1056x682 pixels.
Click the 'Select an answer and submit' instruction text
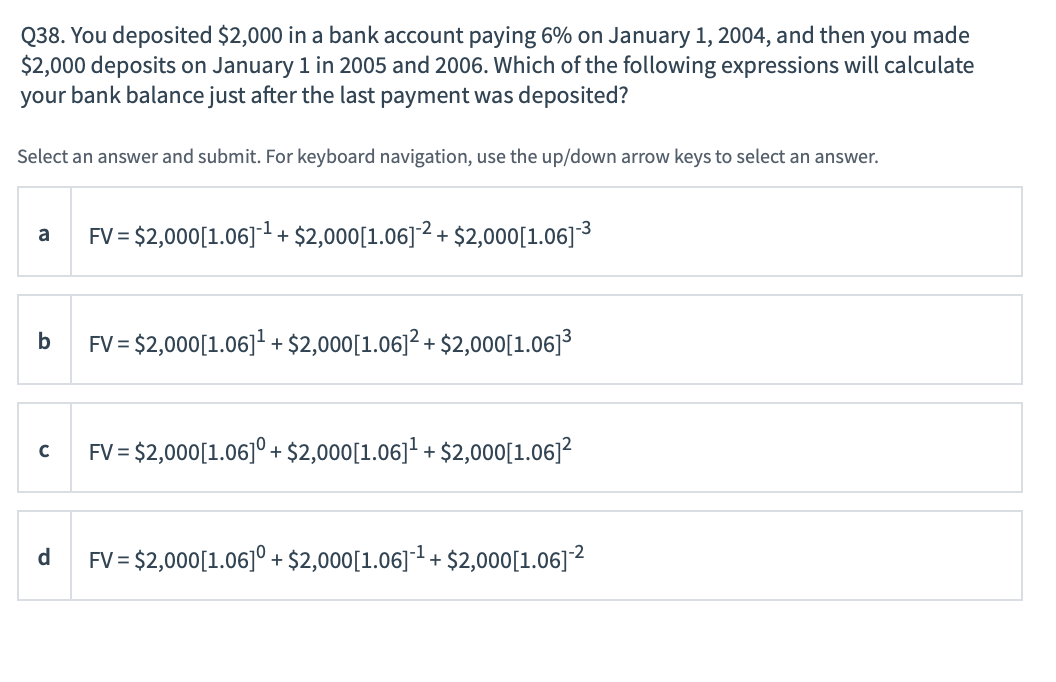447,156
